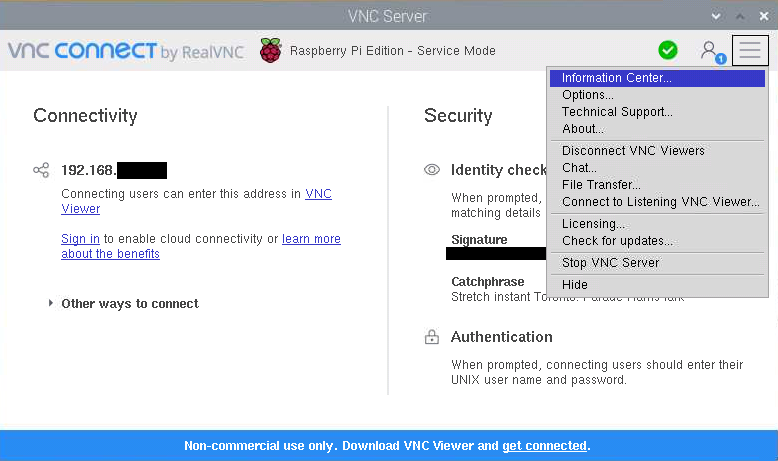This screenshot has height=461, width=778.
Task: Click the padlock icon beside Authentication
Action: (x=432, y=337)
